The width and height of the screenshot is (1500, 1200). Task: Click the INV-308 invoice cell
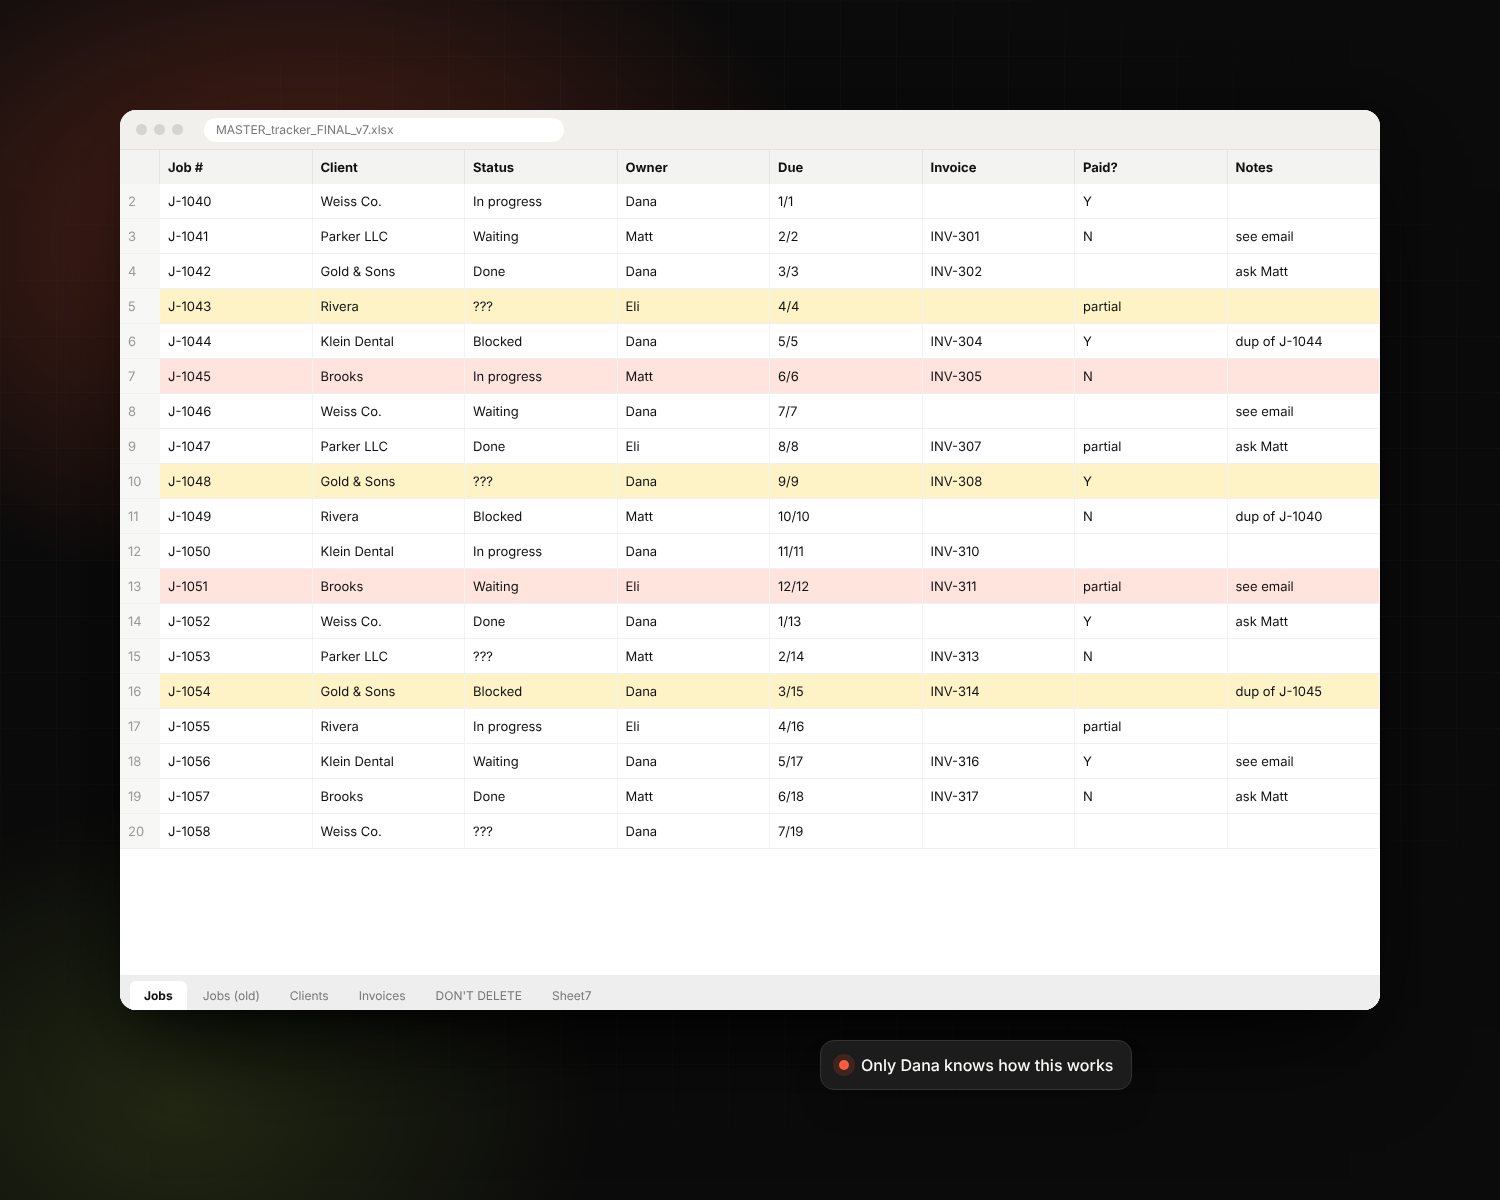pyautogui.click(x=998, y=481)
